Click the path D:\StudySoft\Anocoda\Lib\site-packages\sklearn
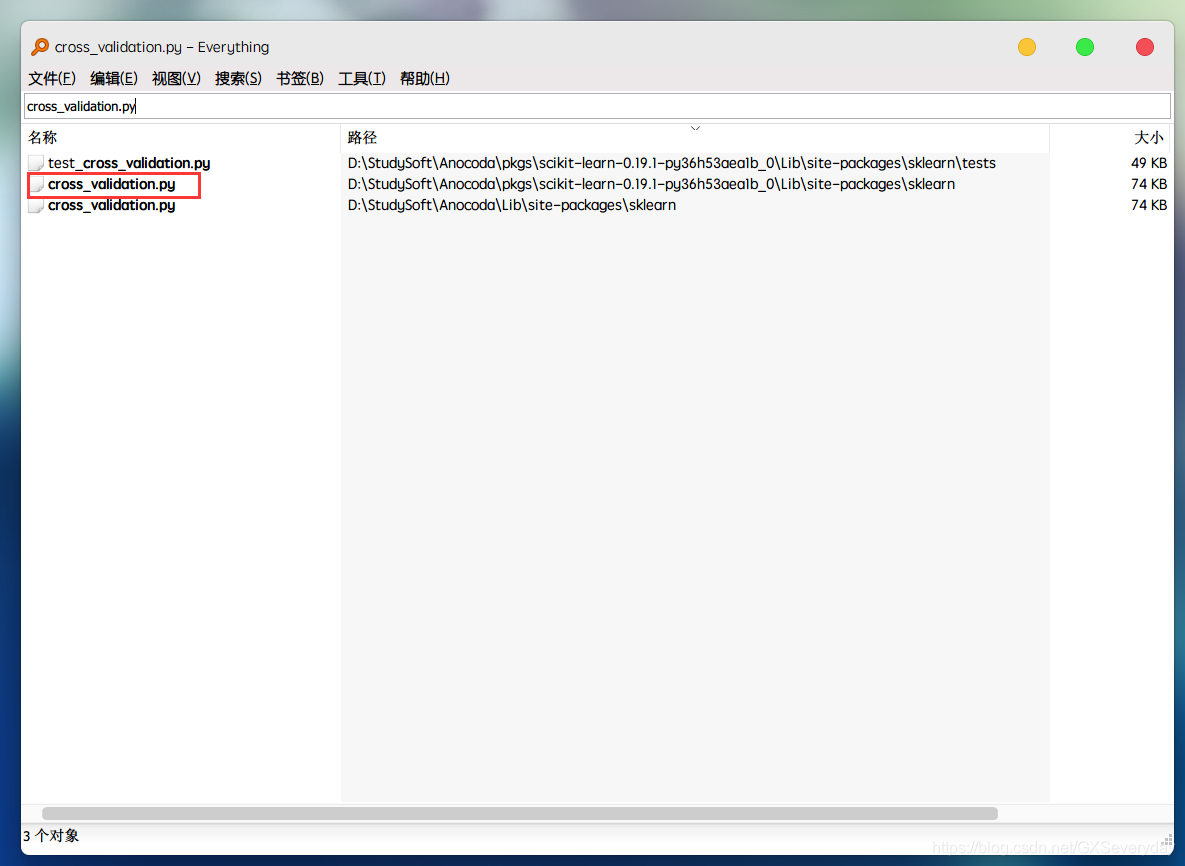The image size is (1185, 866). point(512,206)
